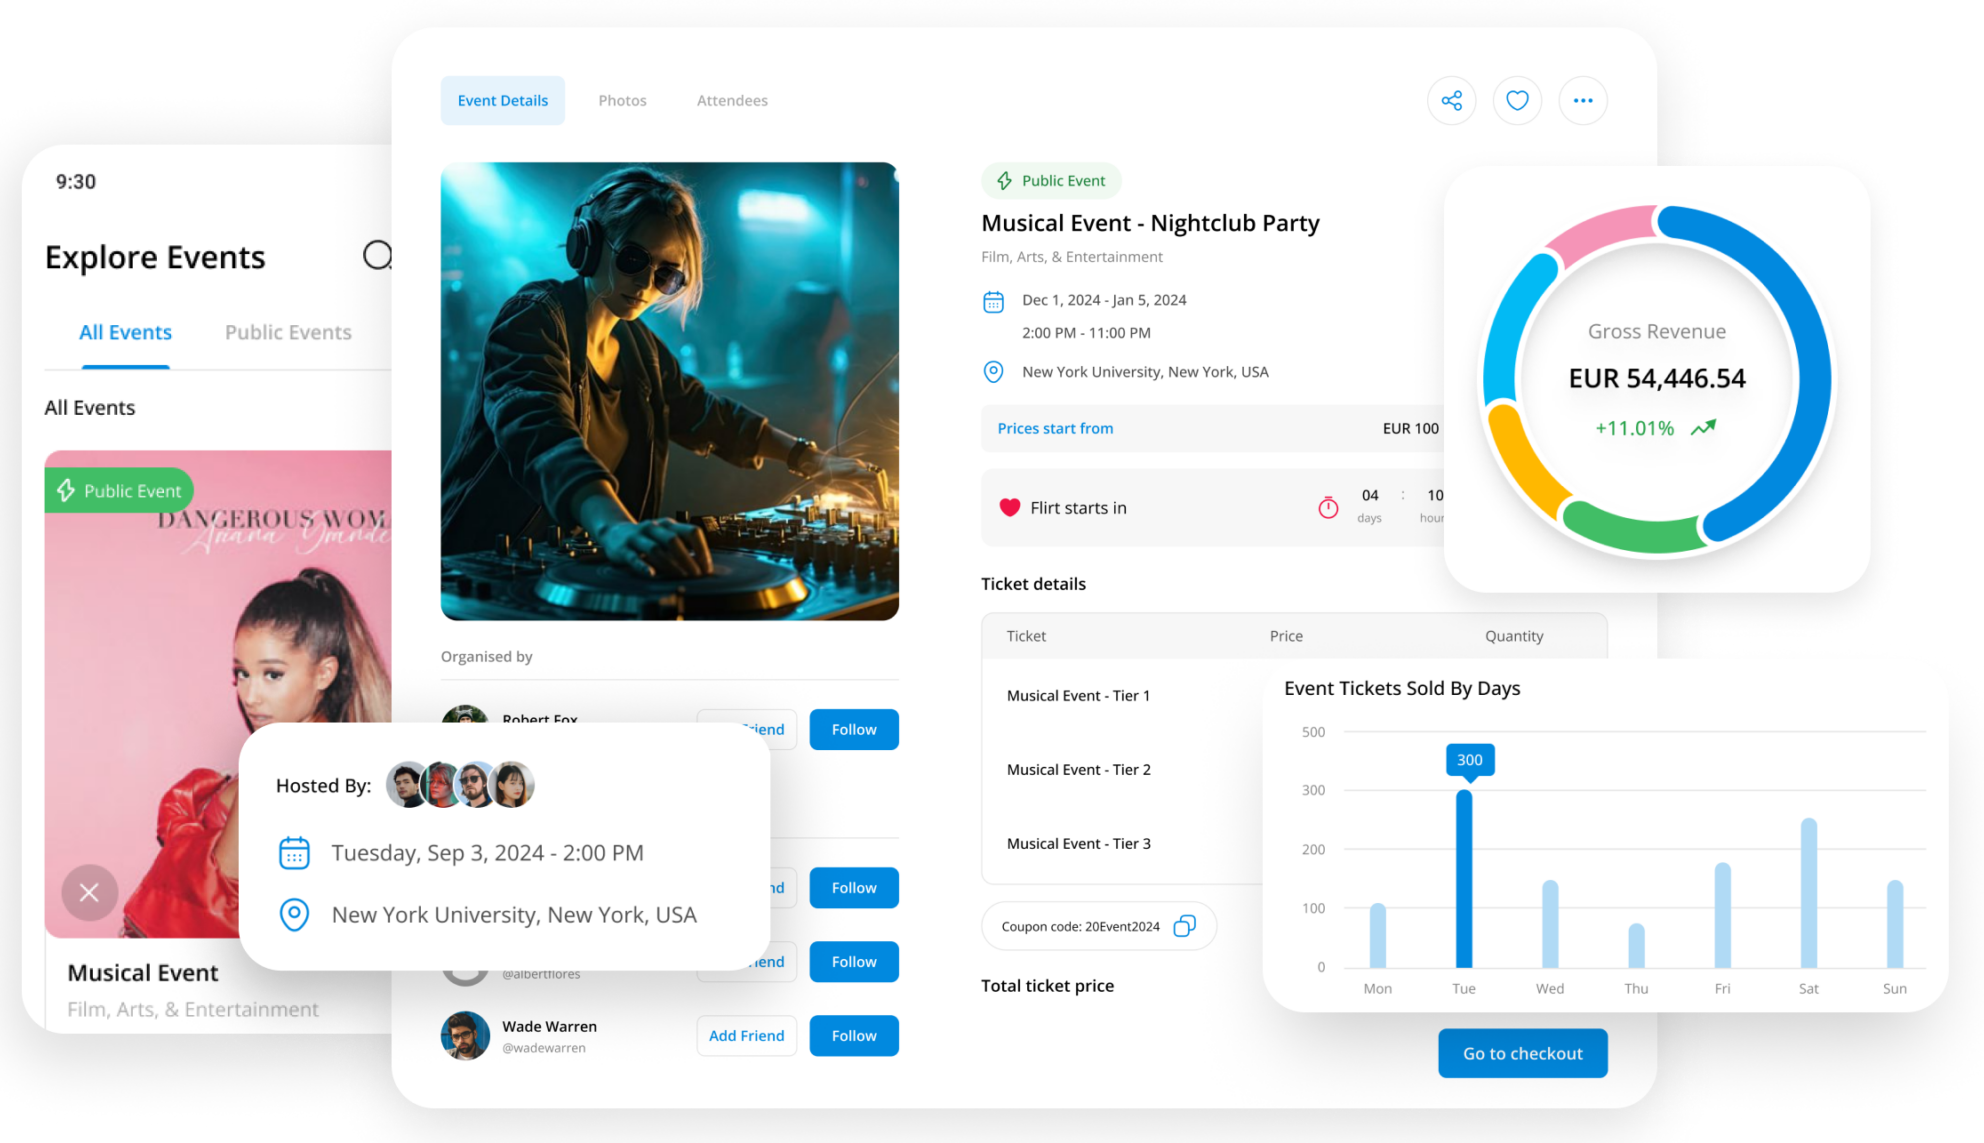Open the three-dots more options menu

coord(1583,100)
